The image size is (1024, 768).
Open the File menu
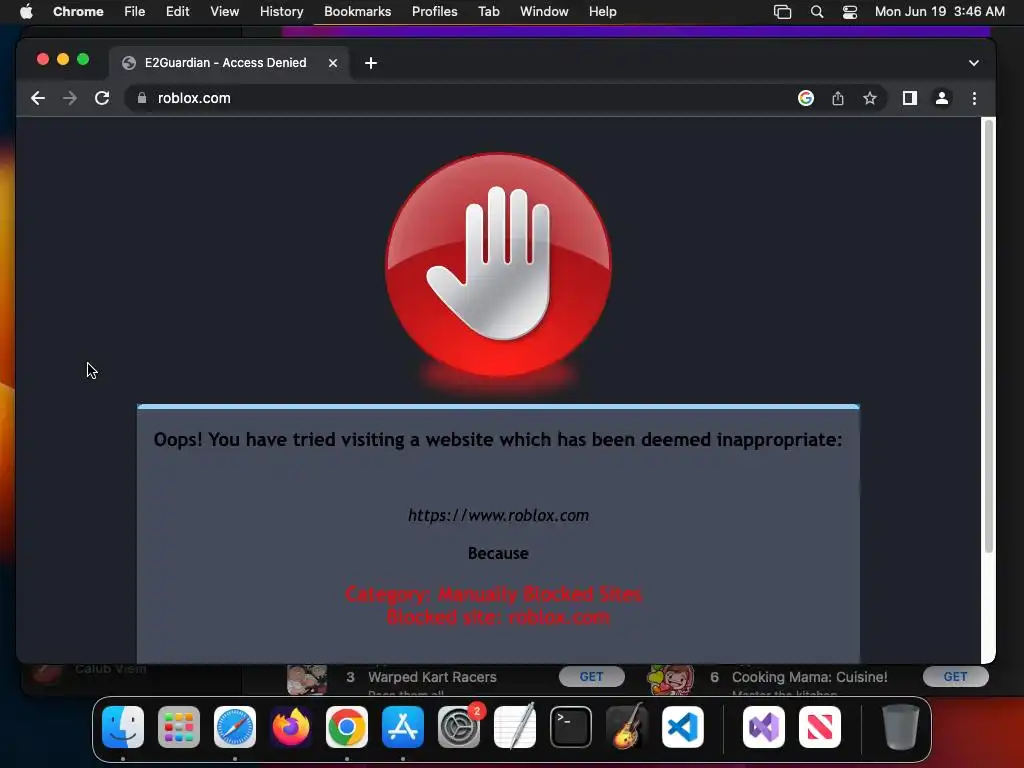(x=135, y=11)
